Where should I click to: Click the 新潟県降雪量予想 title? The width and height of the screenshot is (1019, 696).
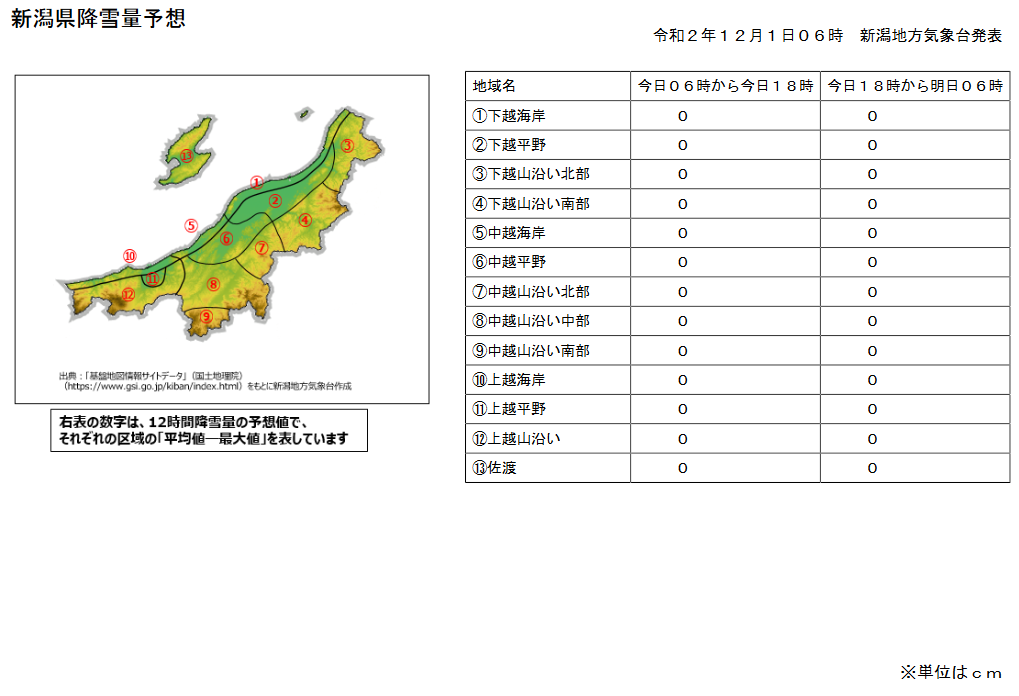pos(100,16)
